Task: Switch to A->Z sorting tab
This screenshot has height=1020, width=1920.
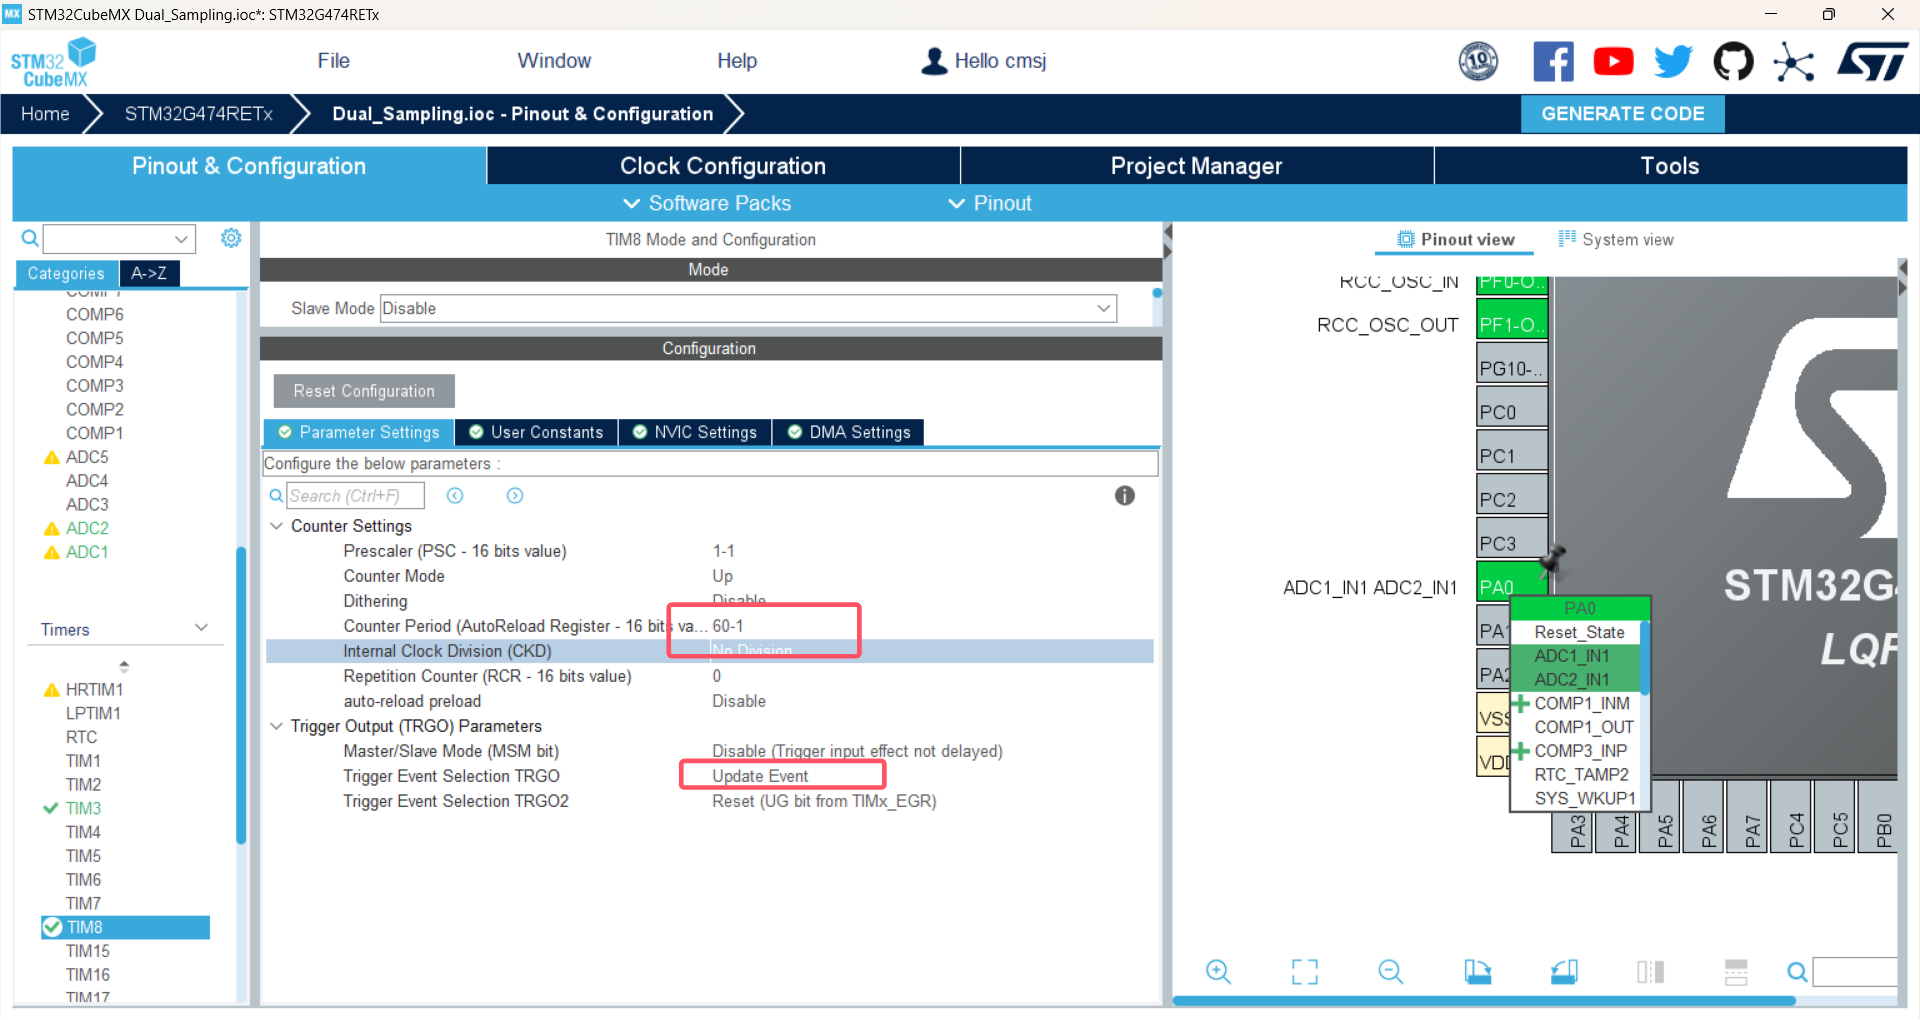Action: point(149,273)
